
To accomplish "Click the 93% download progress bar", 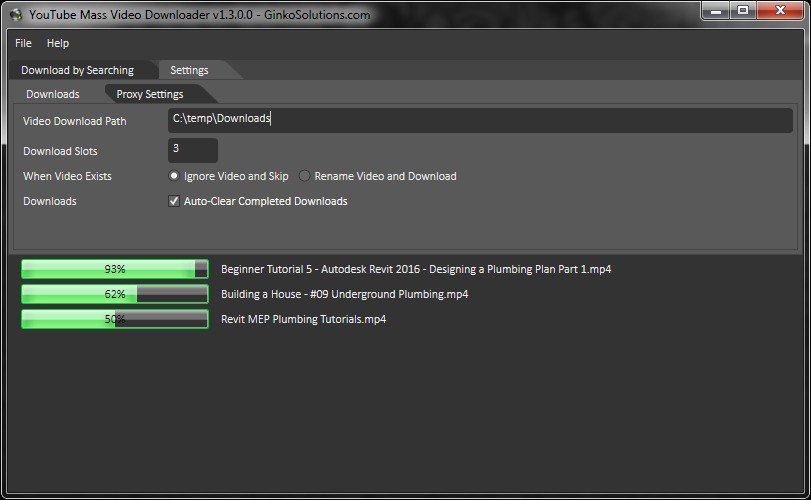I will [115, 269].
